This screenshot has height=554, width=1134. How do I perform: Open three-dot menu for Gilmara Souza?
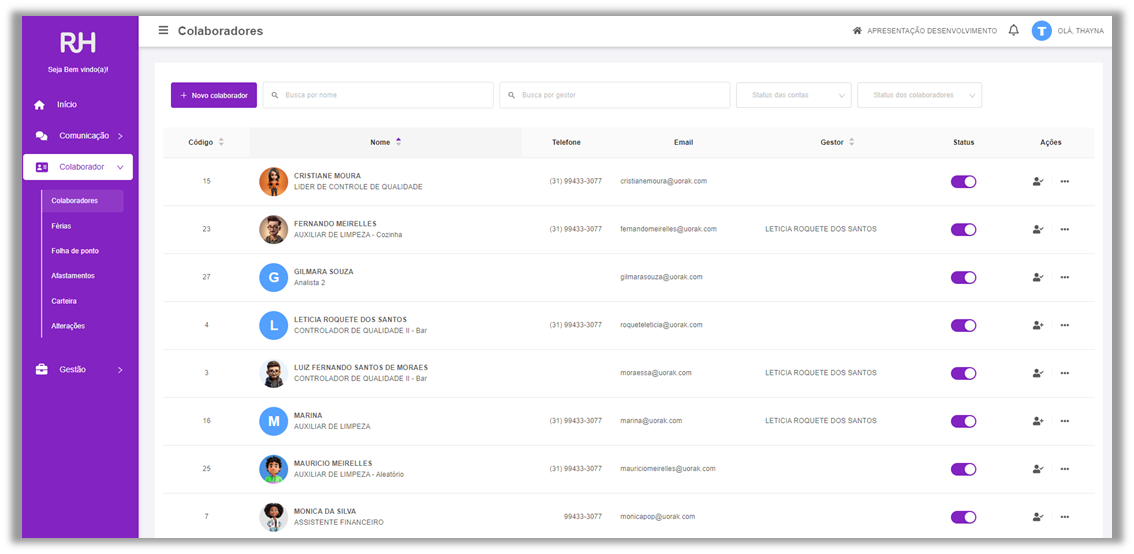[1065, 277]
